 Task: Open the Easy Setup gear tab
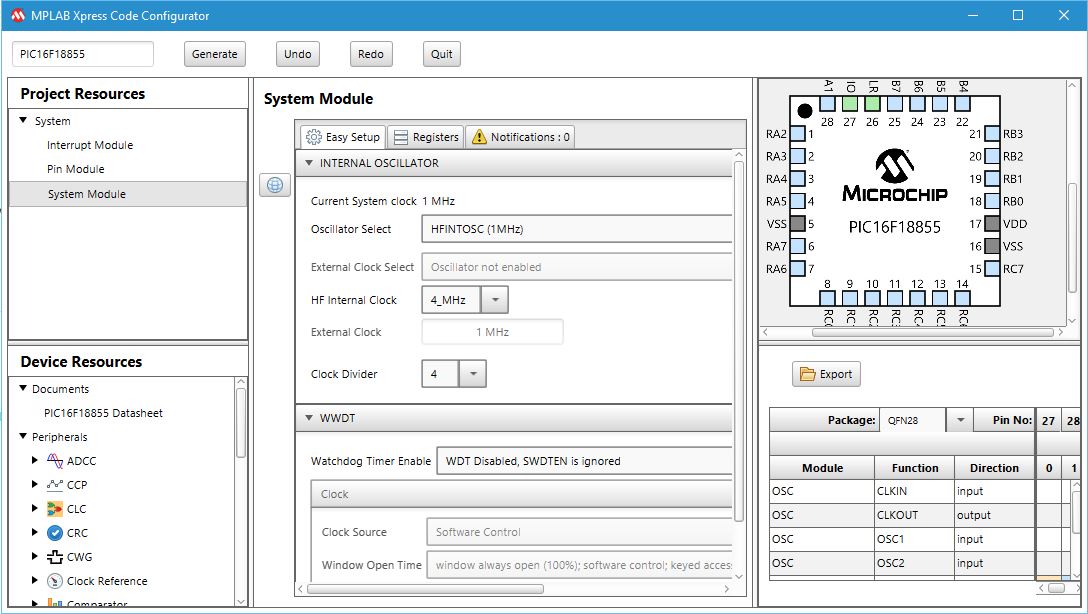click(x=343, y=137)
